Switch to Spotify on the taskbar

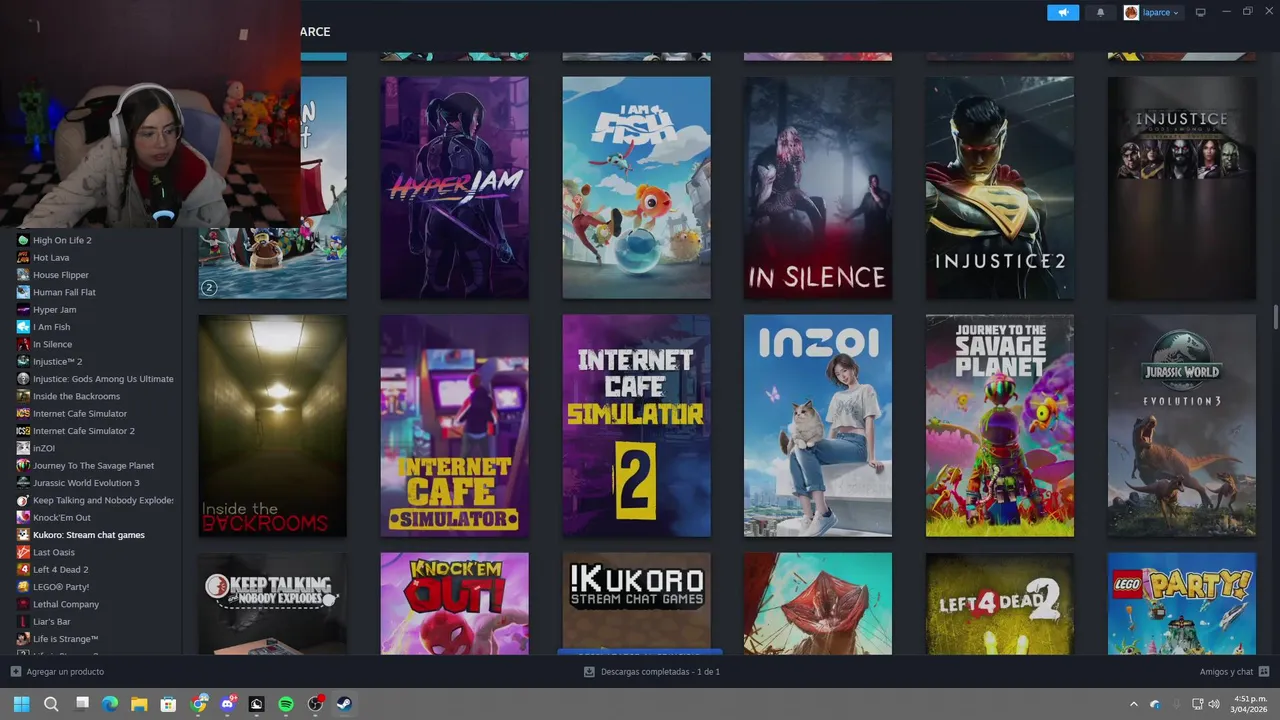coord(285,704)
